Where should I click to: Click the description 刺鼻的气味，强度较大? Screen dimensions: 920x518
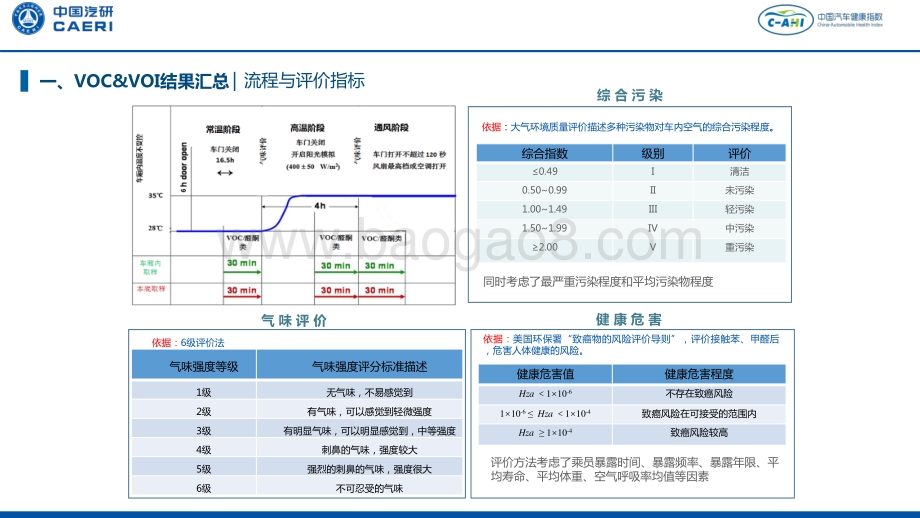(x=369, y=450)
